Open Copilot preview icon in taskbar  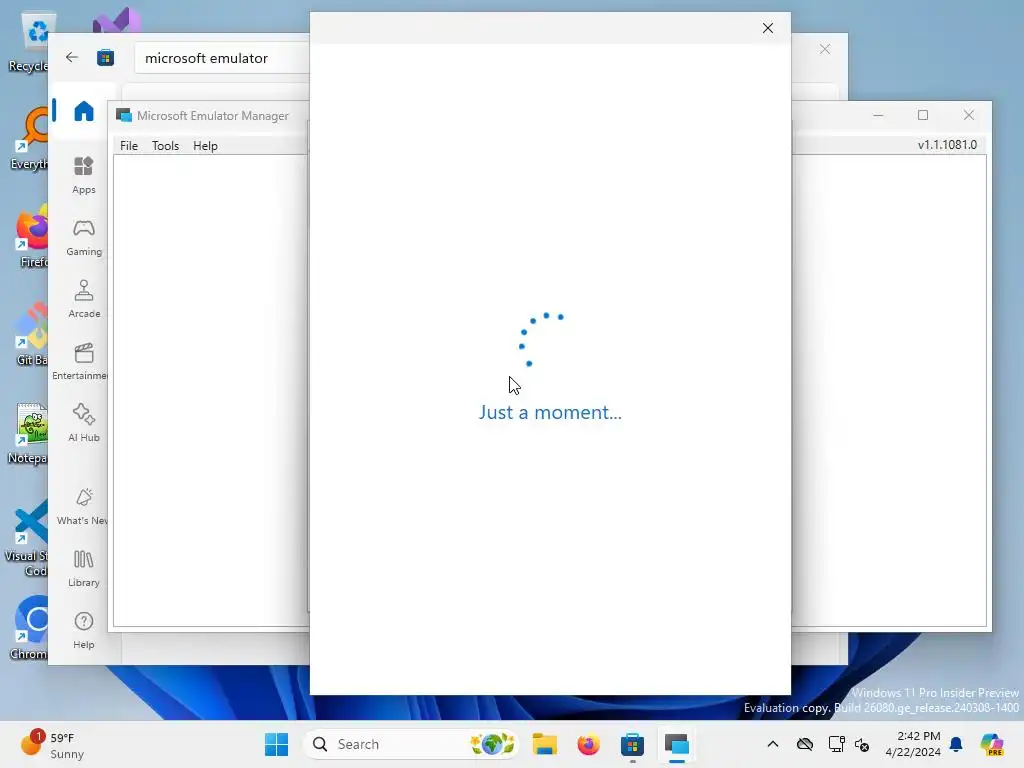tap(992, 744)
